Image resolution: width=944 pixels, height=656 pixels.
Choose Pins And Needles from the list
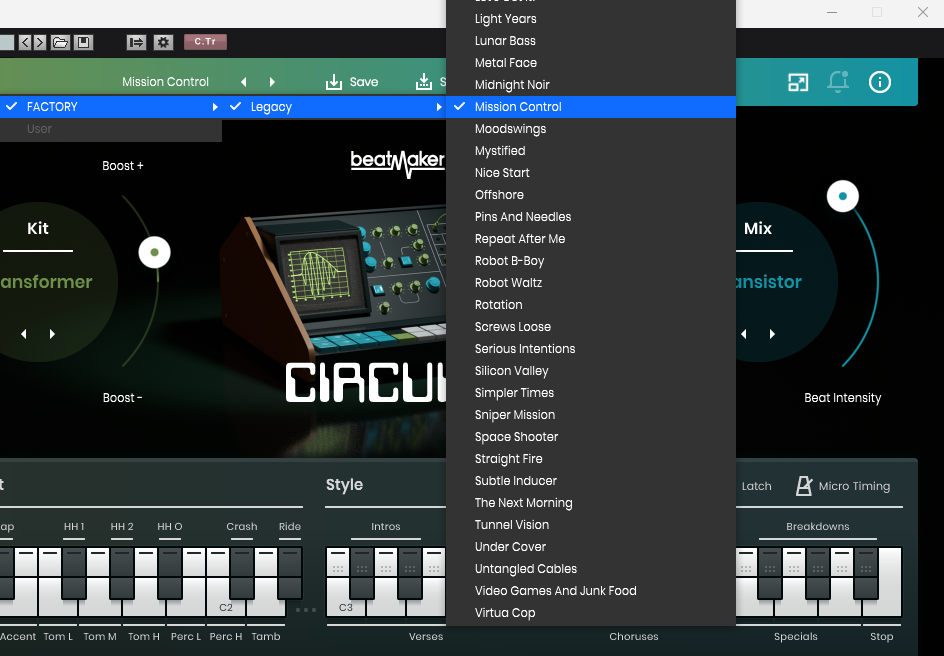591,217
